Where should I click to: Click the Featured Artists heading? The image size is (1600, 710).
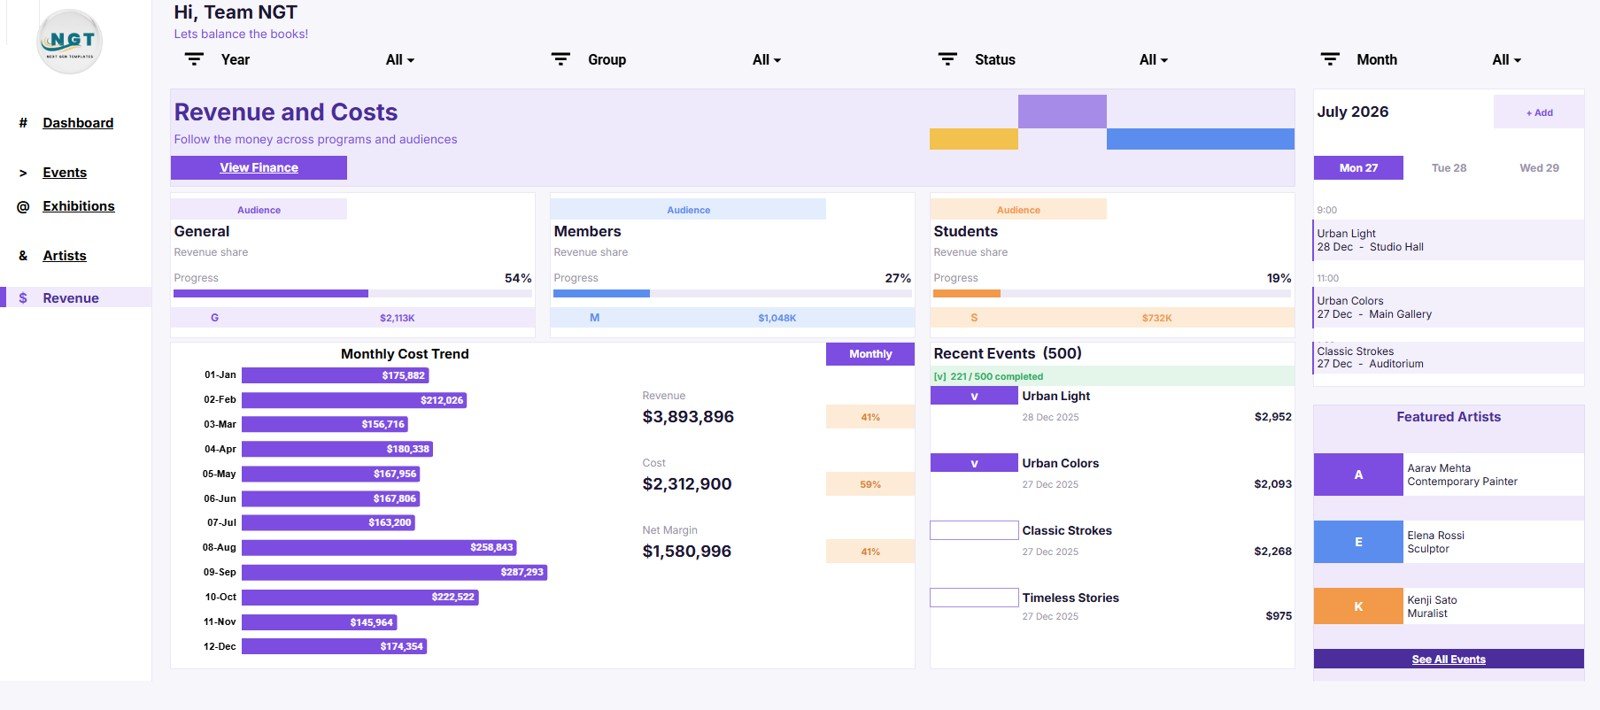tap(1448, 417)
